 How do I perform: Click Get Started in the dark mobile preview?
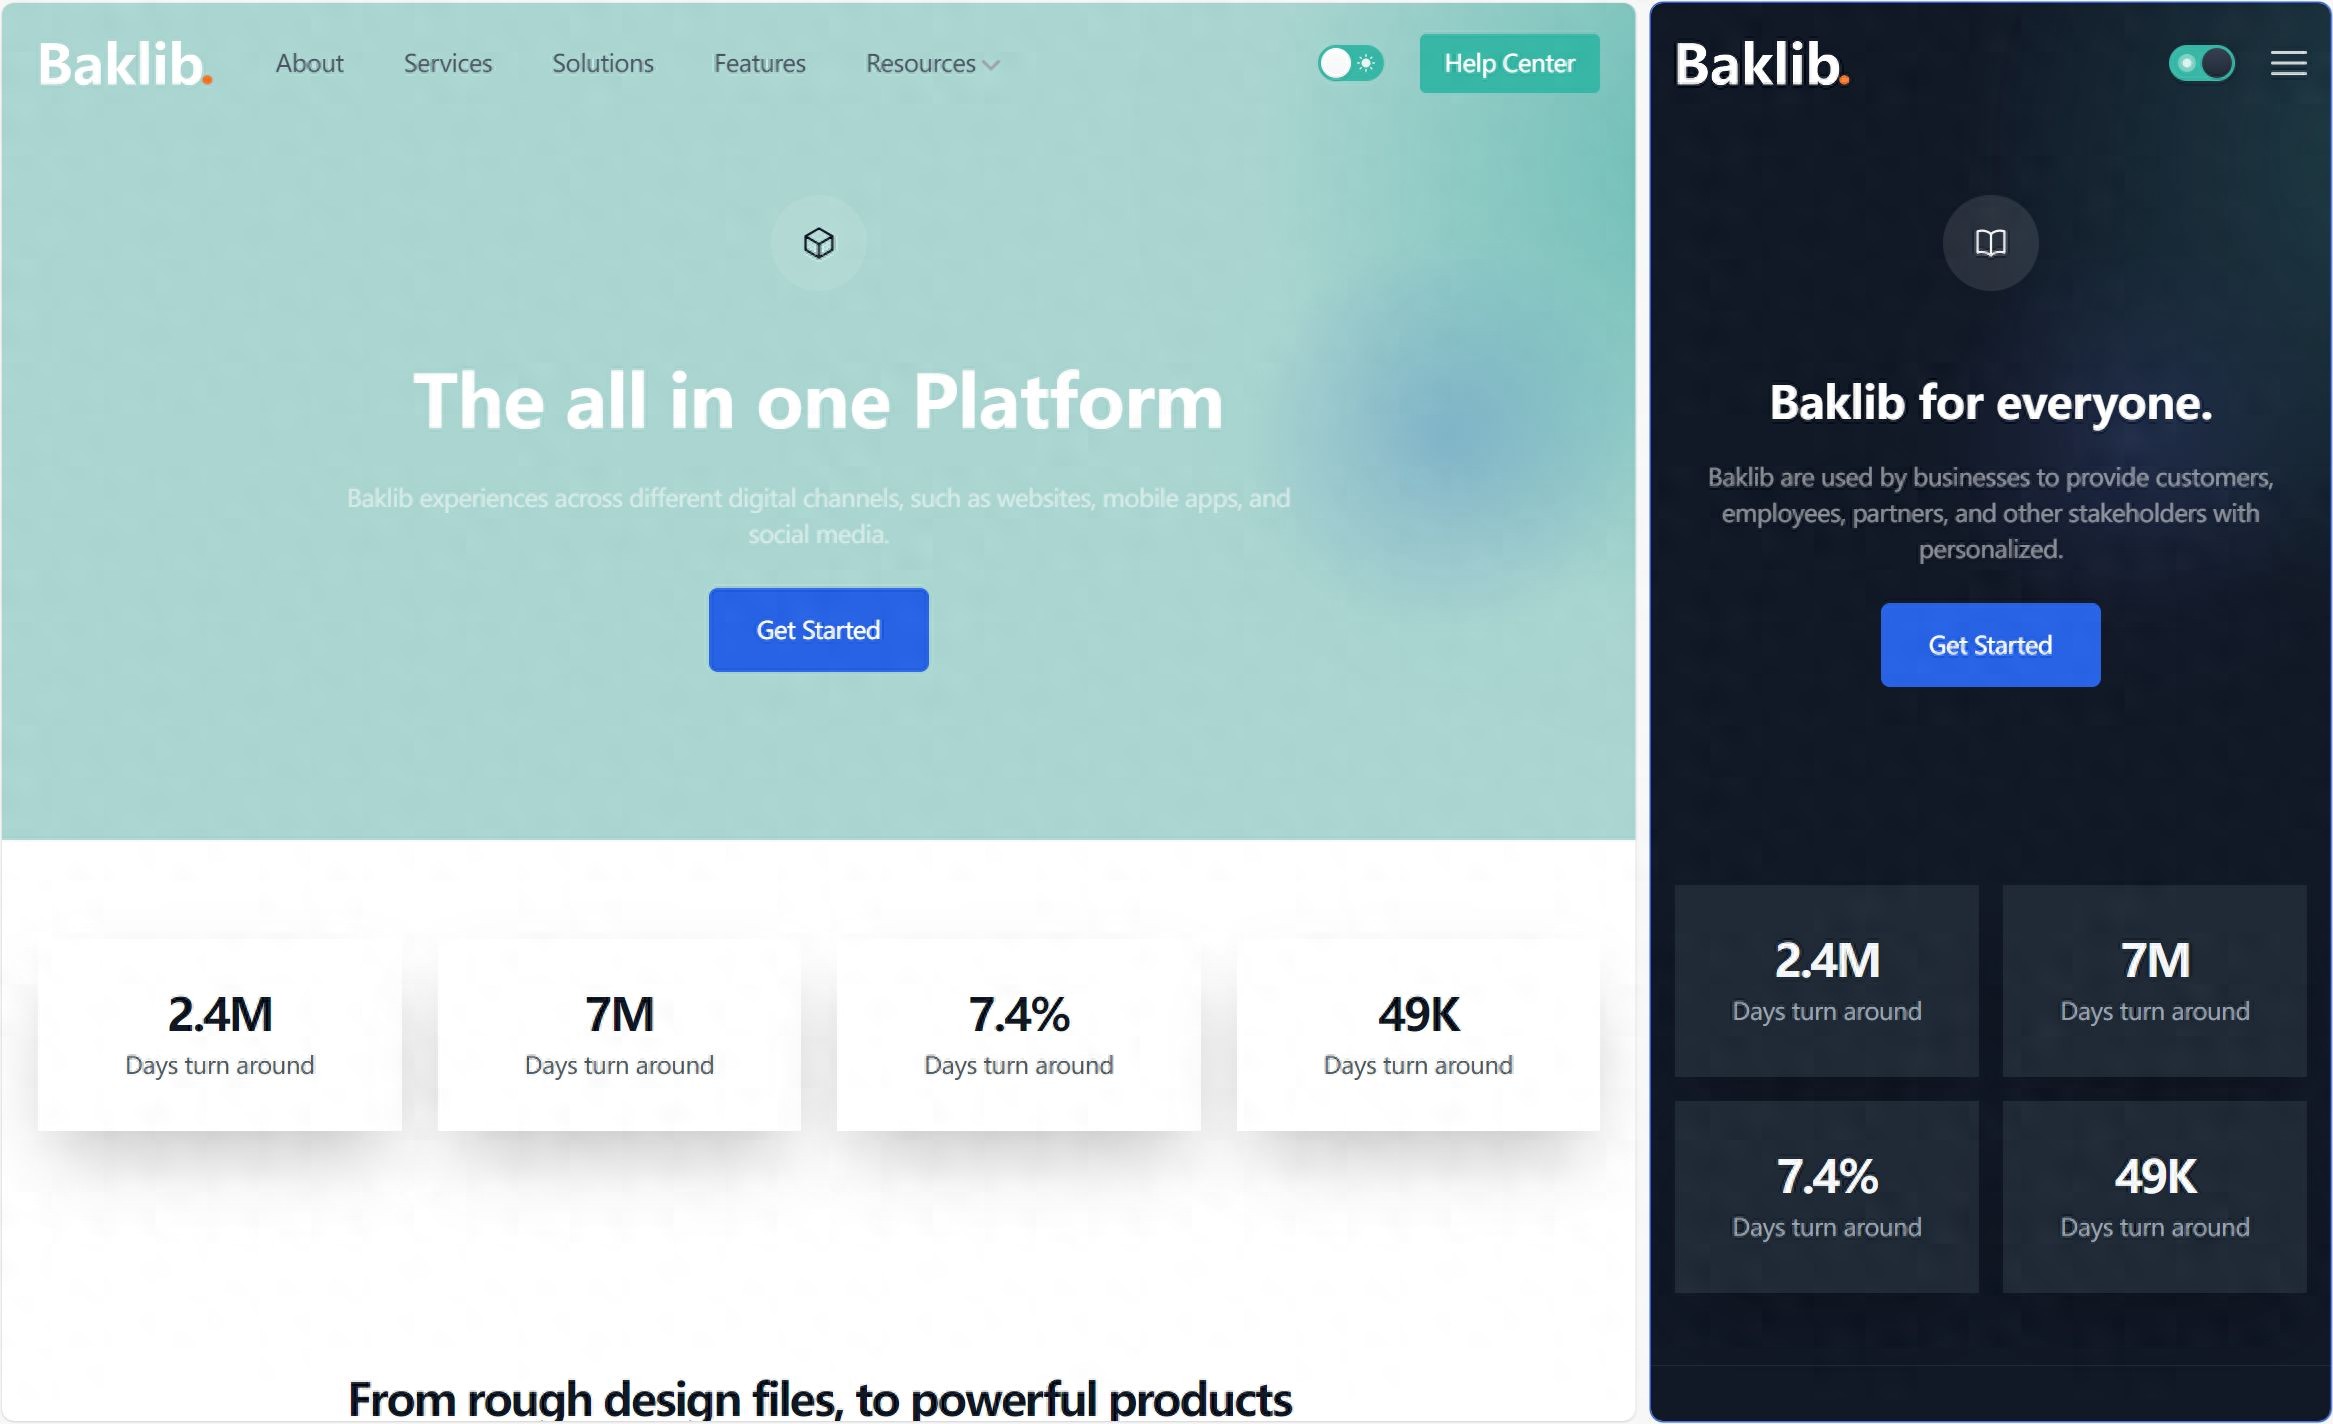[x=1990, y=645]
